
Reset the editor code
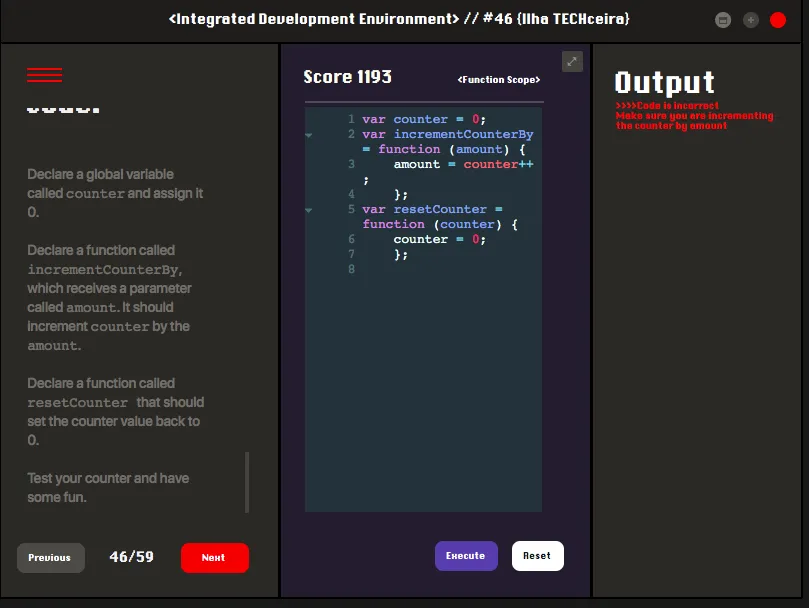(537, 556)
